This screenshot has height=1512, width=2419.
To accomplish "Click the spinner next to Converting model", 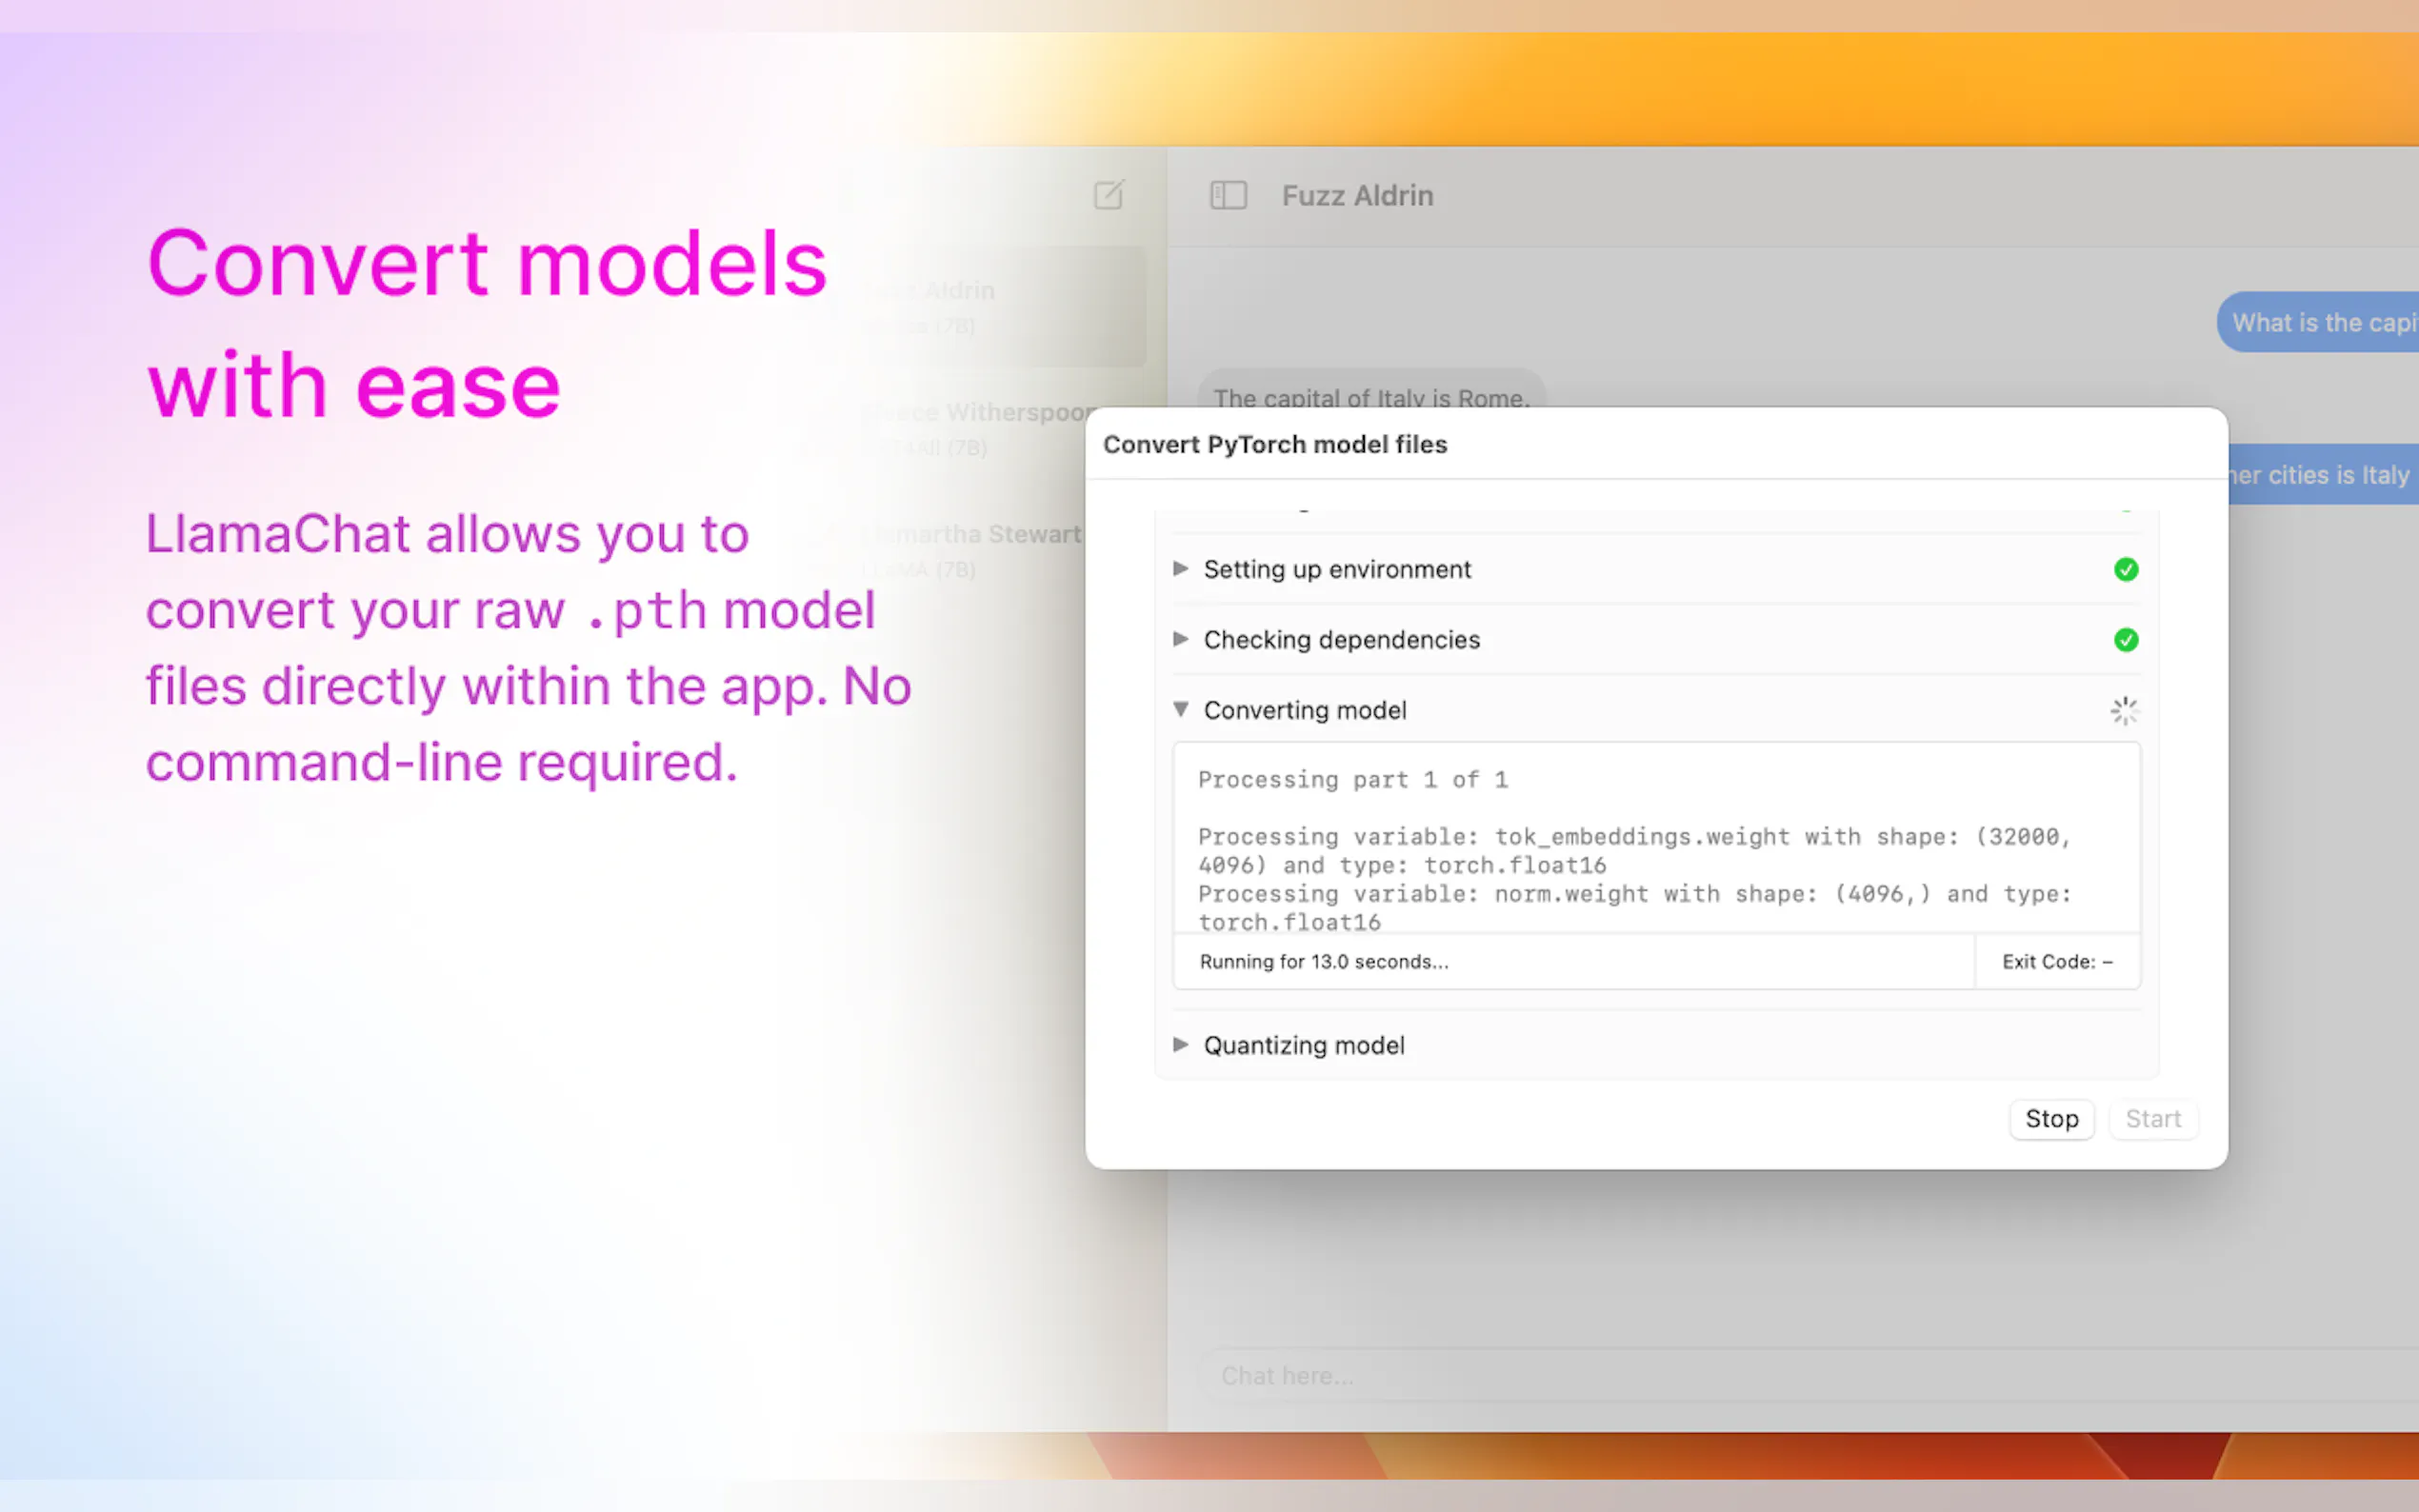I will coord(2124,711).
